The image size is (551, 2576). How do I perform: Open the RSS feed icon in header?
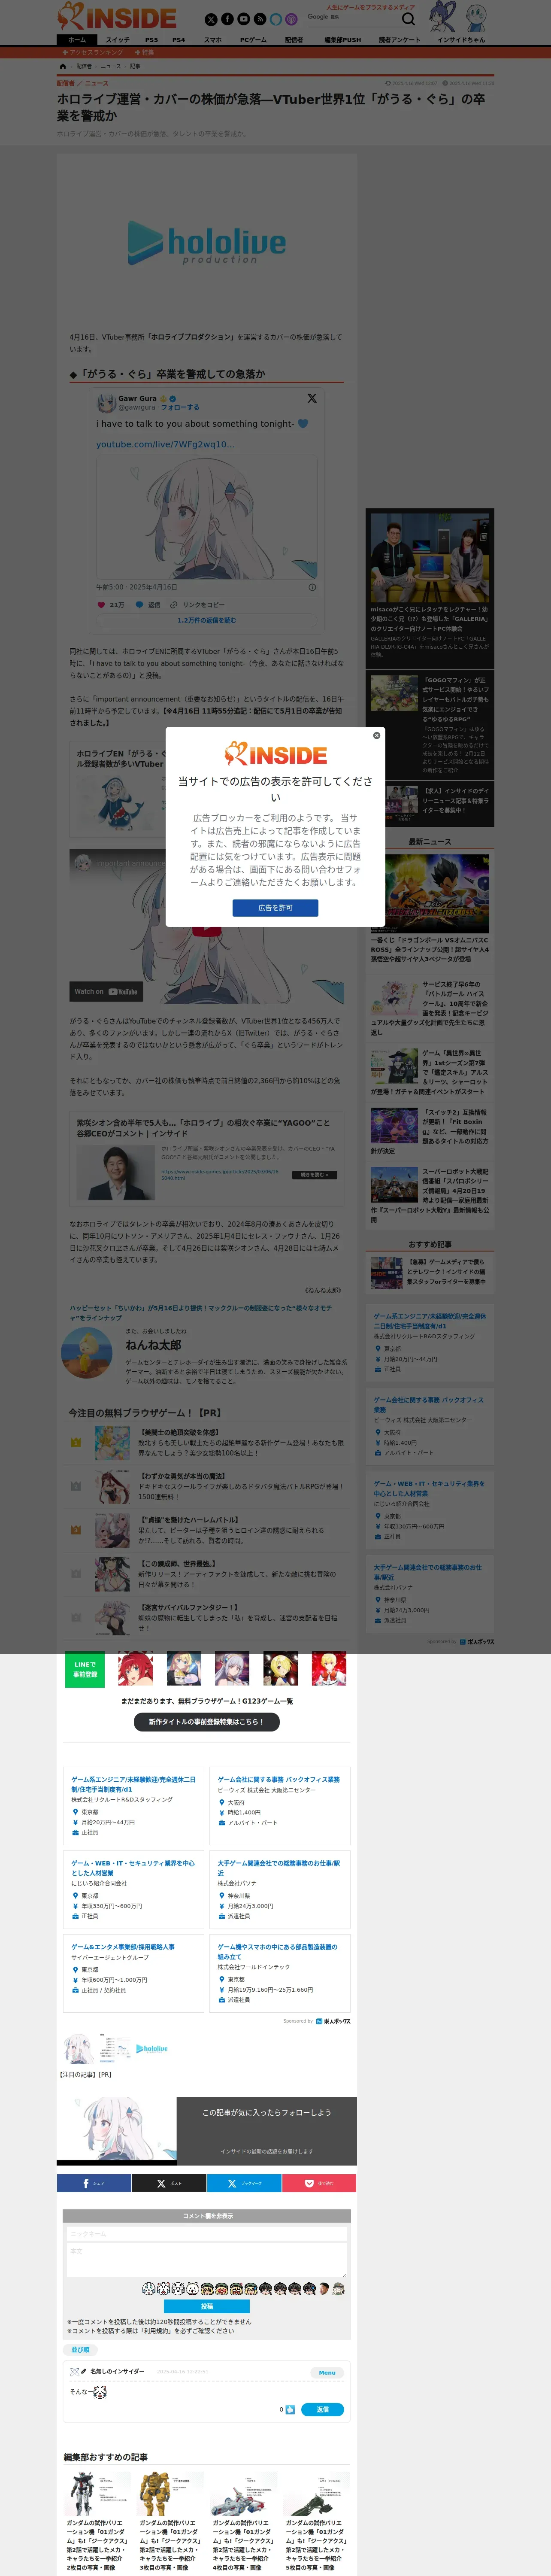(259, 19)
